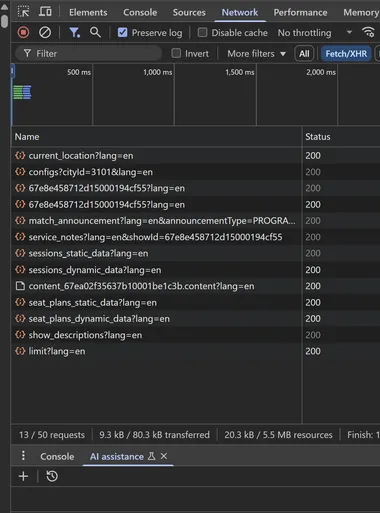Click the scrollbar up arrow
This screenshot has height=513, width=380.
tap(4, 6)
